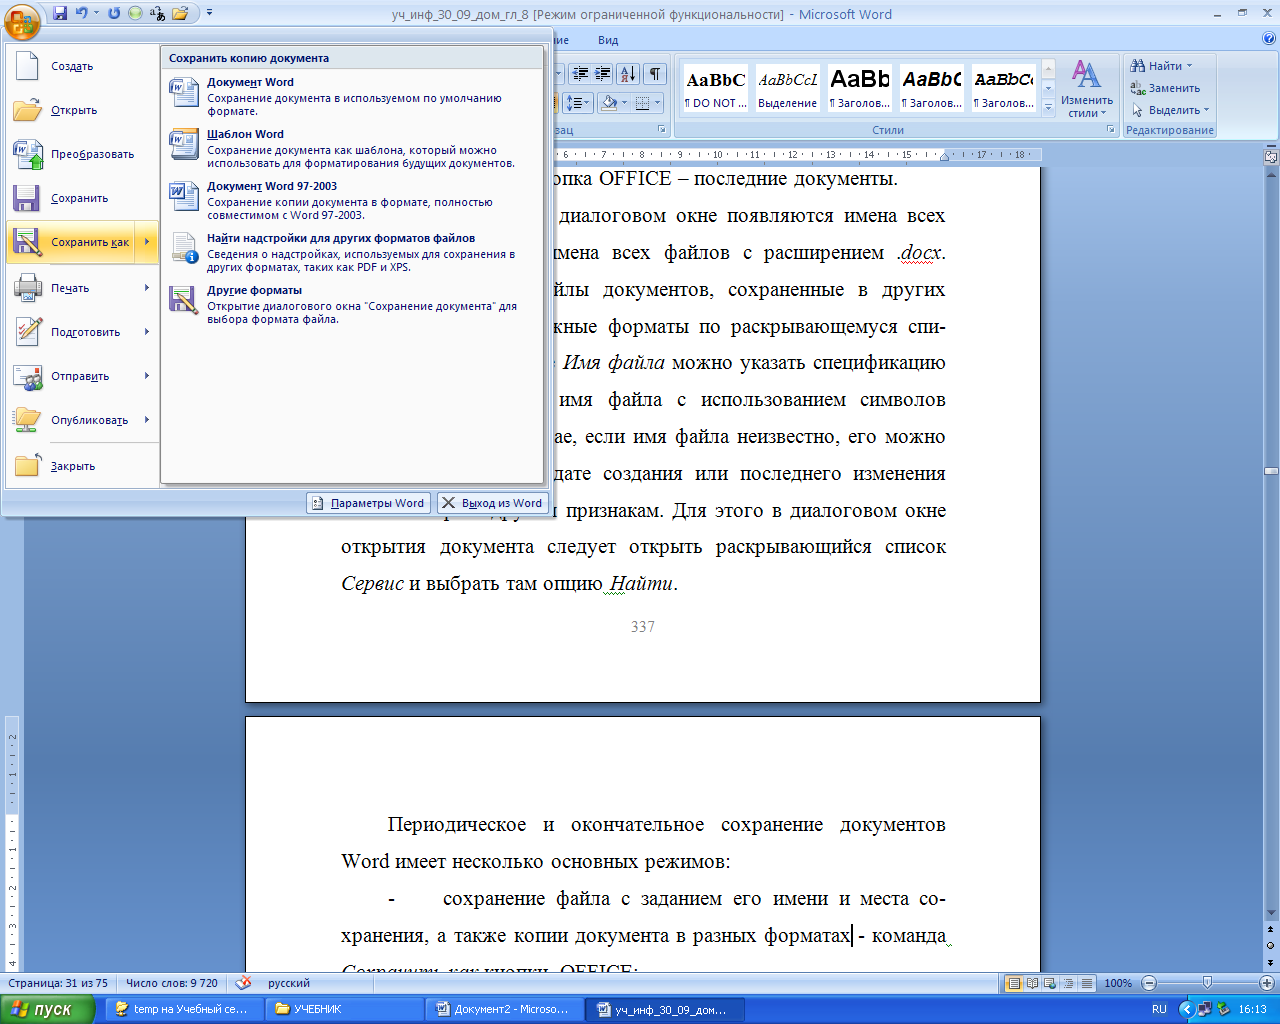1280x1024 pixels.
Task: Click the open-folder icon in Quick Access toolbar
Action: [180, 14]
